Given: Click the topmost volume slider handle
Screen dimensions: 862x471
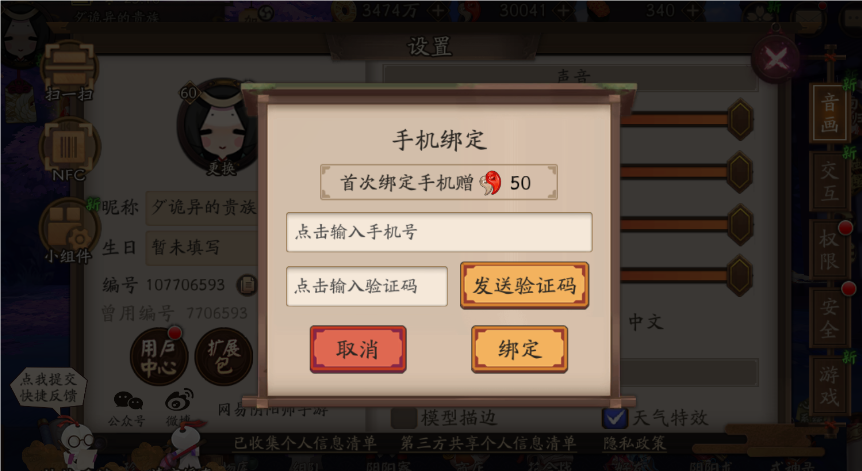Looking at the screenshot, I should click(740, 119).
